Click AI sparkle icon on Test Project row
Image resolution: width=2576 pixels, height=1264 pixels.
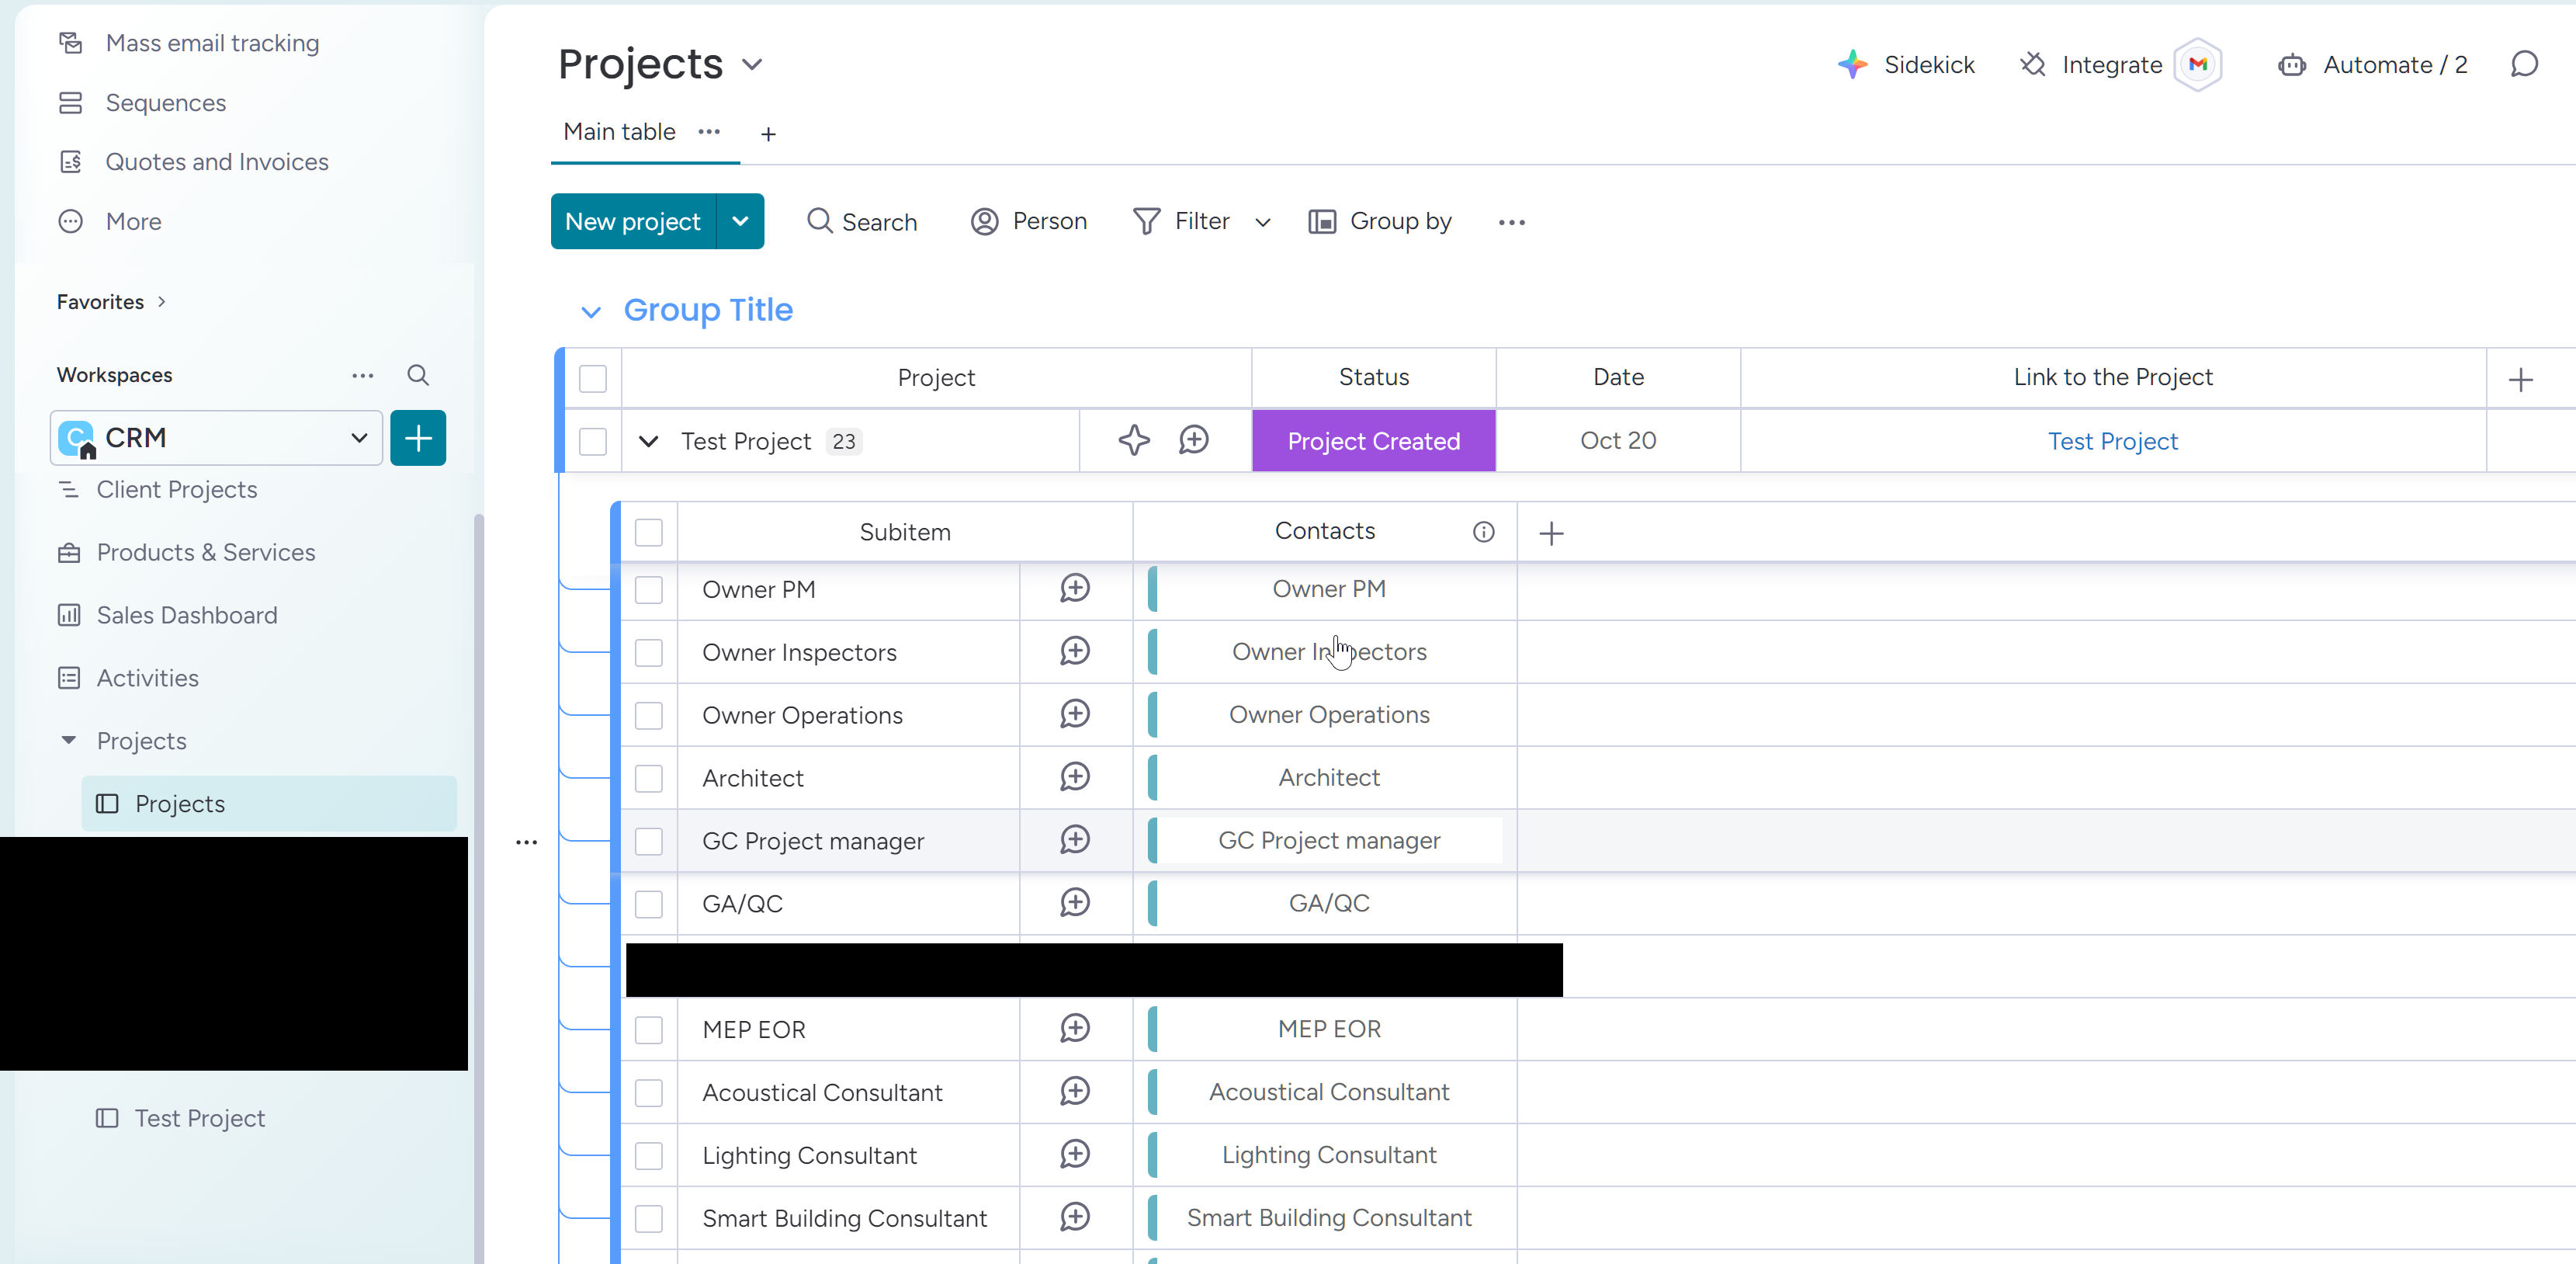[x=1134, y=441]
